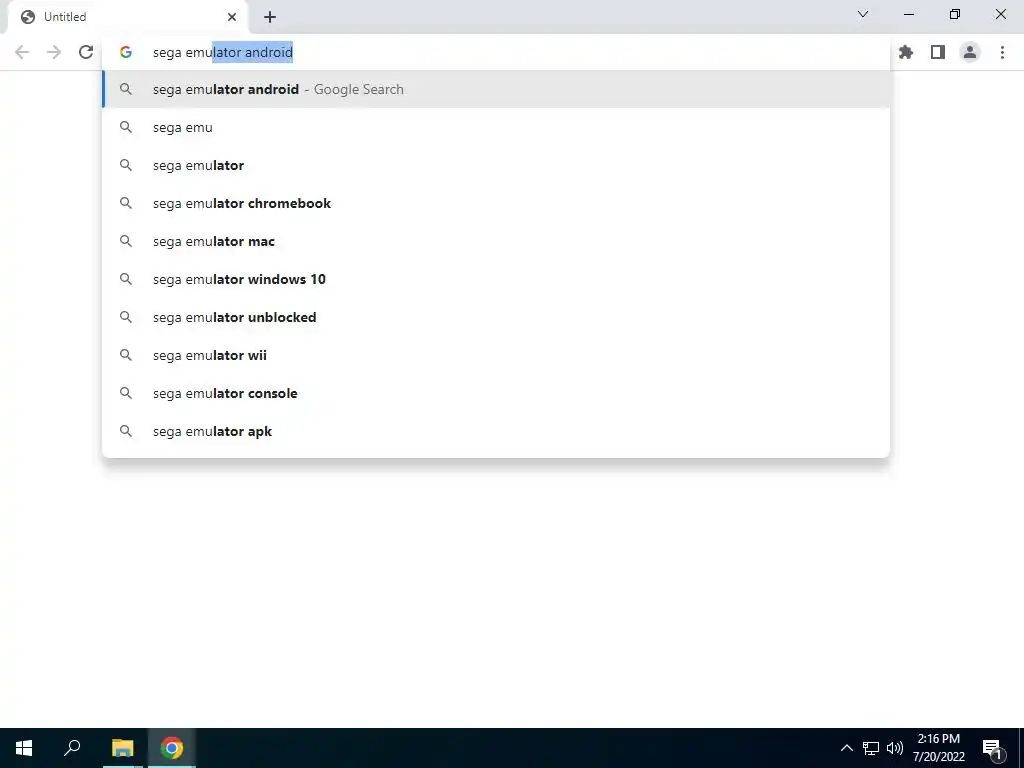Choose suggestion 'sega emulator android'

tap(496, 89)
